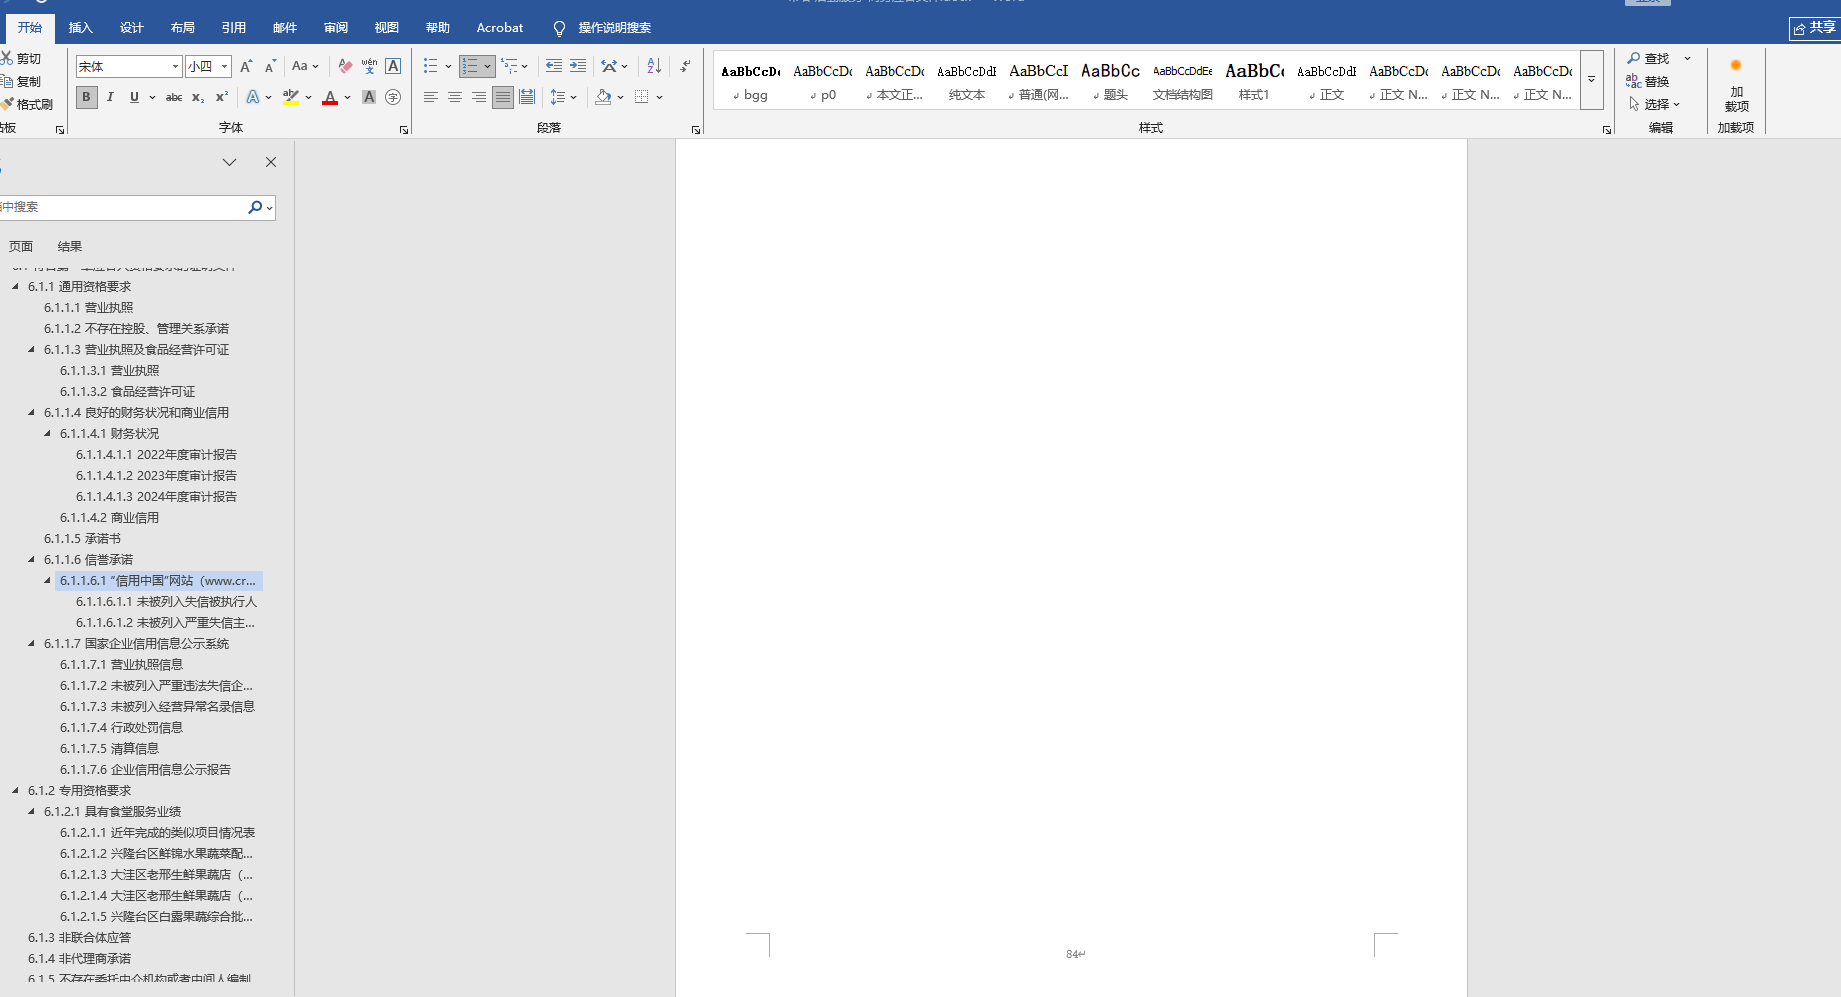Screen dimensions: 1841x997
Task: Open the font name dropdown (宋体)
Action: pyautogui.click(x=175, y=66)
